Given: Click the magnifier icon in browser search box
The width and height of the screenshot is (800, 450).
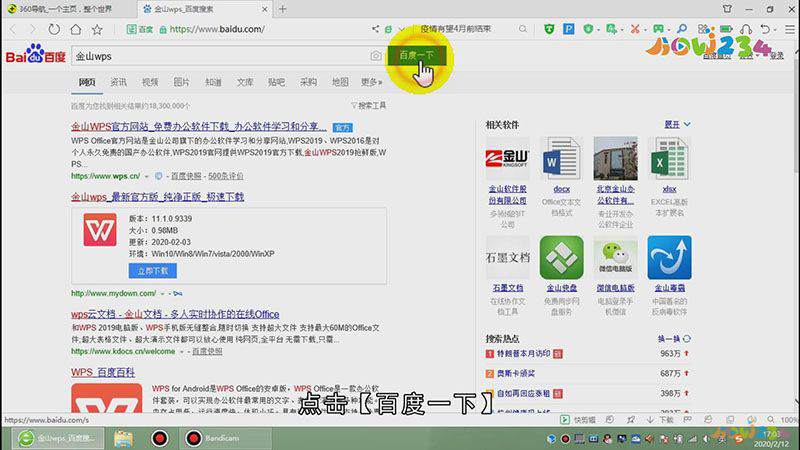Looking at the screenshot, I should pos(522,29).
